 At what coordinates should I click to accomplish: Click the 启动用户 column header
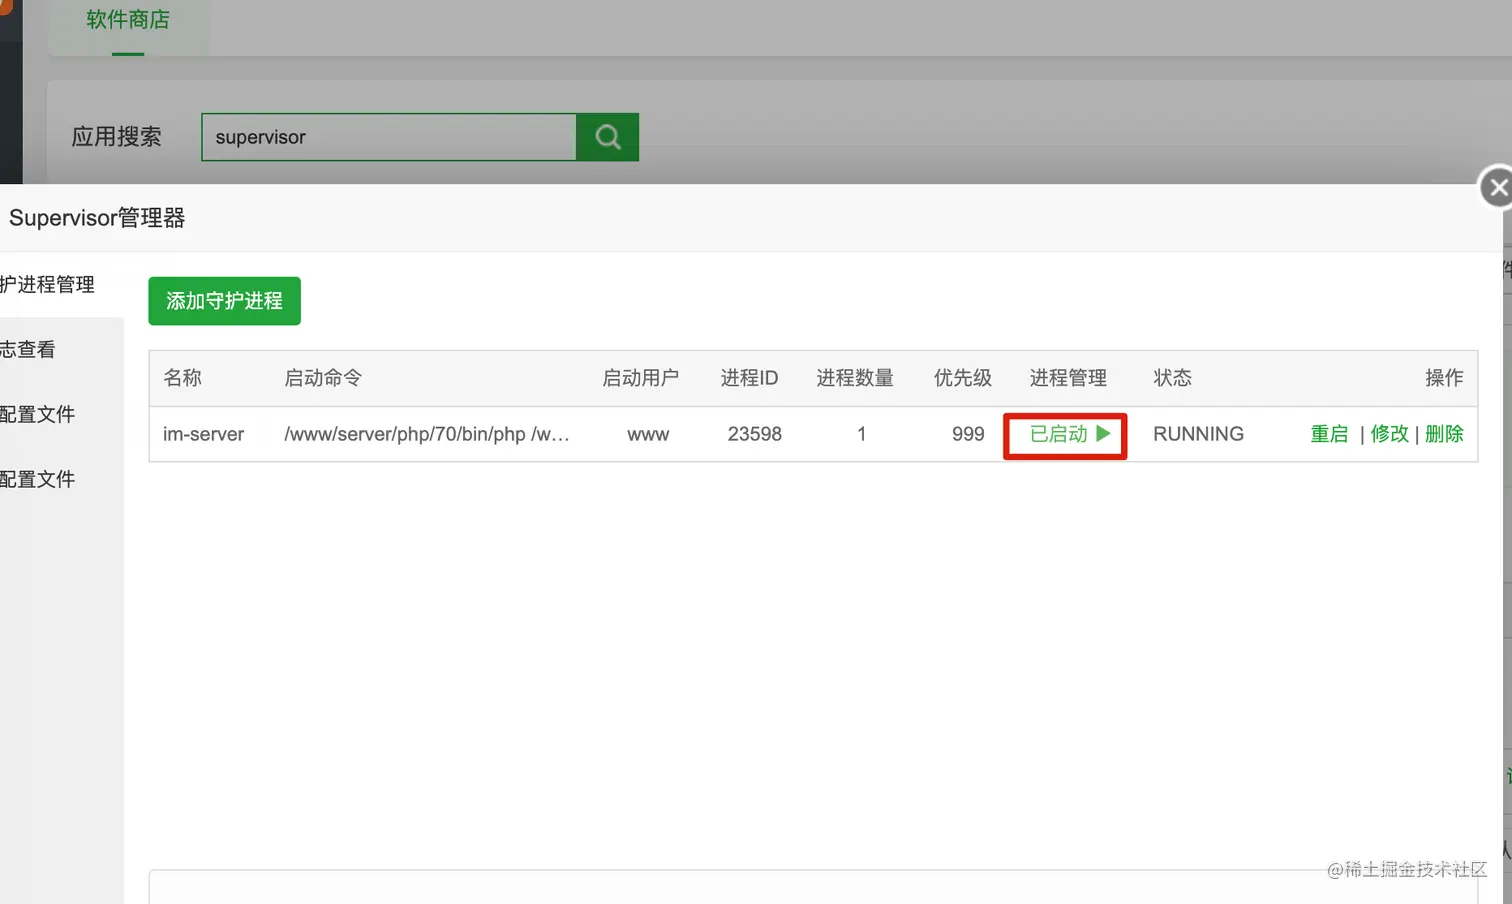pyautogui.click(x=640, y=378)
